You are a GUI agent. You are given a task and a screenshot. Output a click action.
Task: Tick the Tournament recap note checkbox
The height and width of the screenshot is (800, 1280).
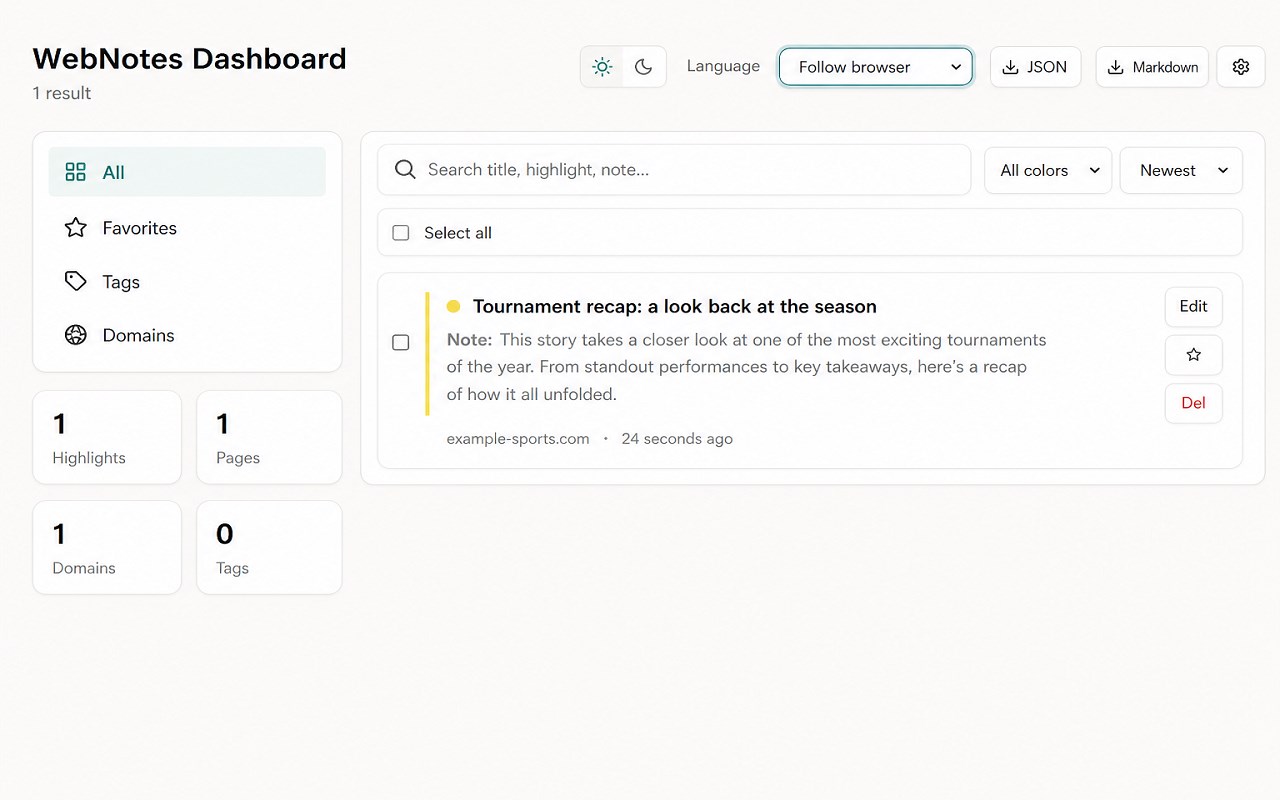tap(401, 343)
